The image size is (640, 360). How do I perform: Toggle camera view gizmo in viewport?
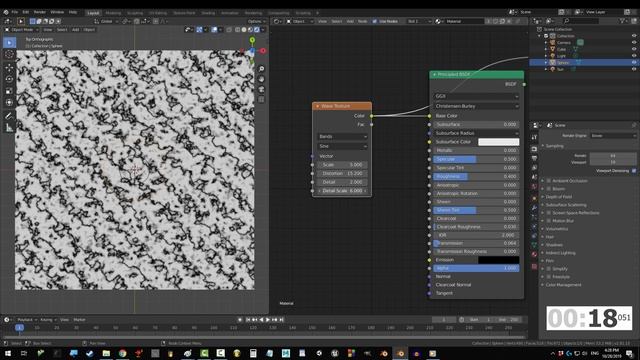point(261,89)
